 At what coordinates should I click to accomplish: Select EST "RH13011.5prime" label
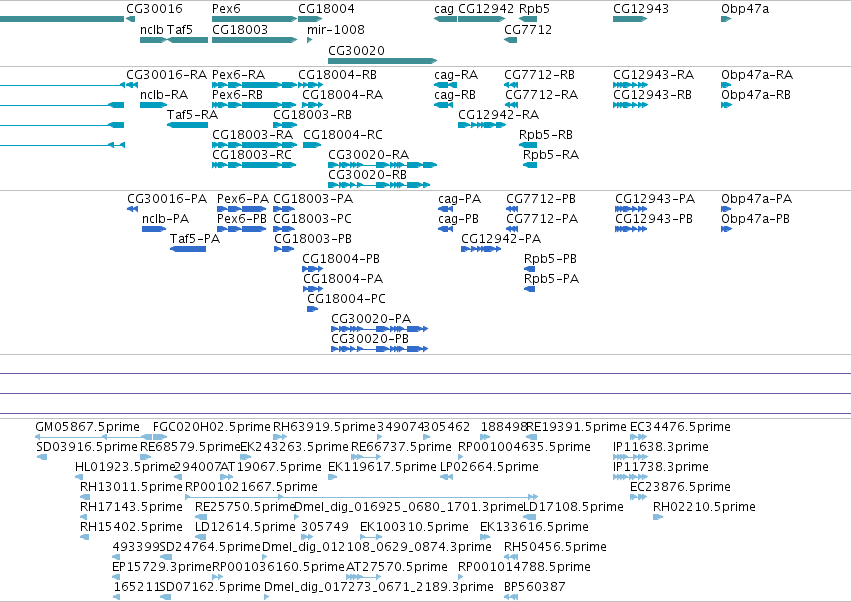pyautogui.click(x=131, y=487)
